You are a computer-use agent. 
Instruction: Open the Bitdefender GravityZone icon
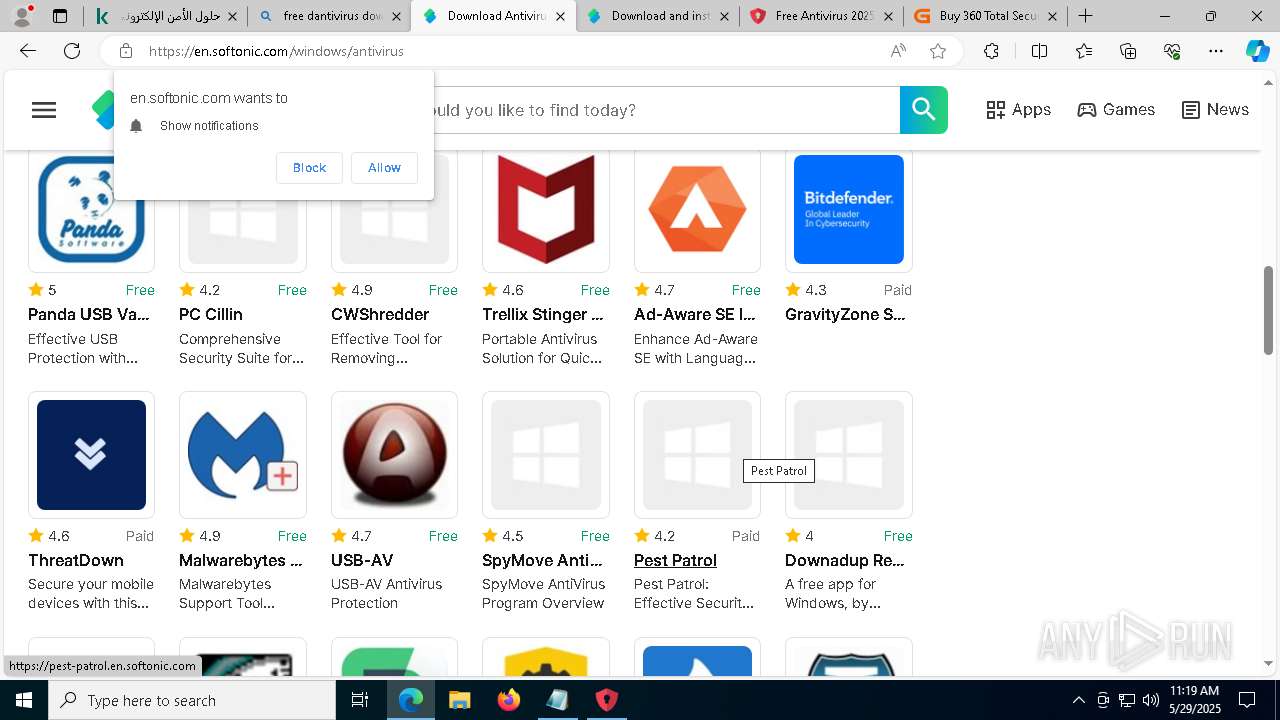click(x=849, y=210)
